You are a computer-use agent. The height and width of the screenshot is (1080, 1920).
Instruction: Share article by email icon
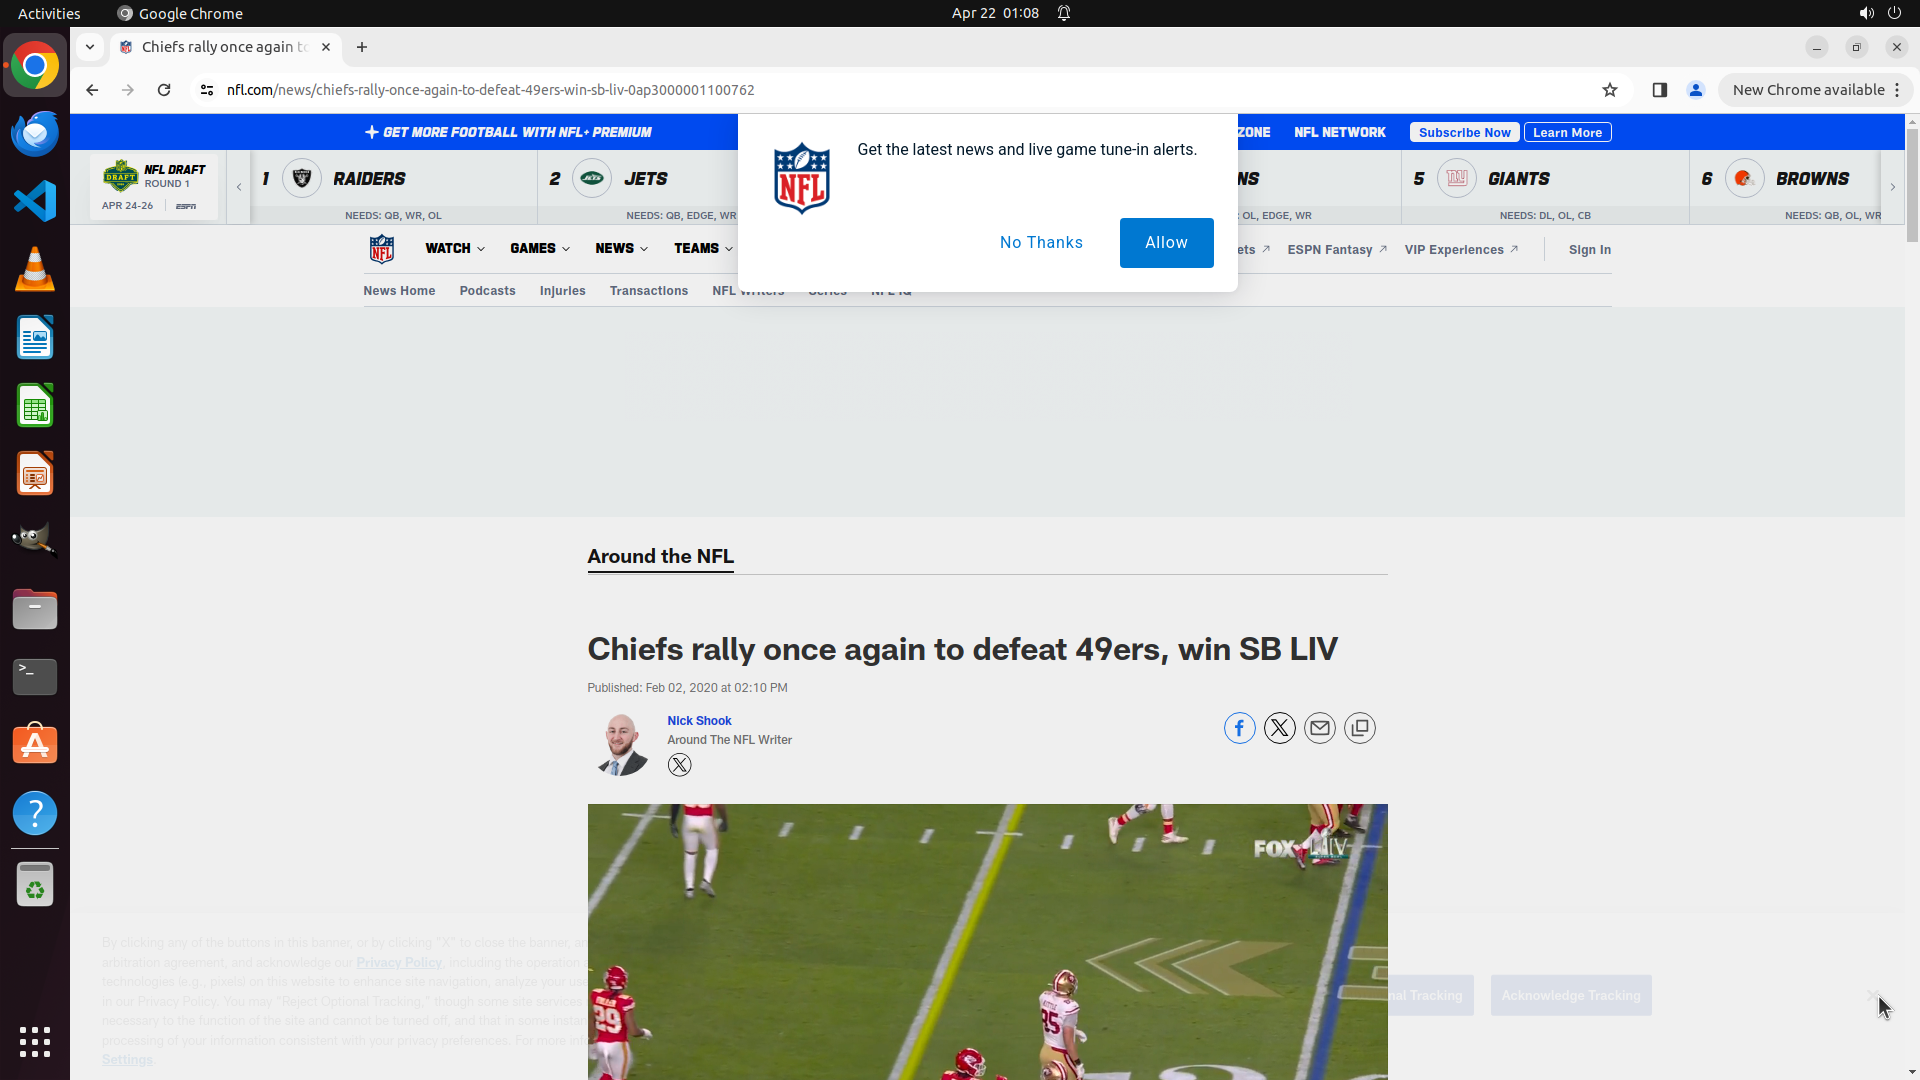click(1319, 728)
